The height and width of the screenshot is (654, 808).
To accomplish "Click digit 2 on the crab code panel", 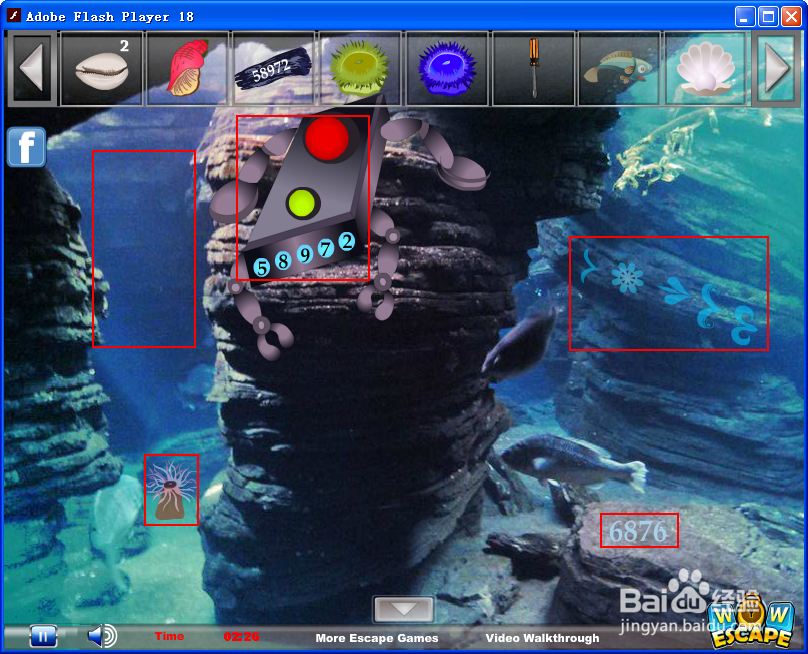I will (347, 241).
